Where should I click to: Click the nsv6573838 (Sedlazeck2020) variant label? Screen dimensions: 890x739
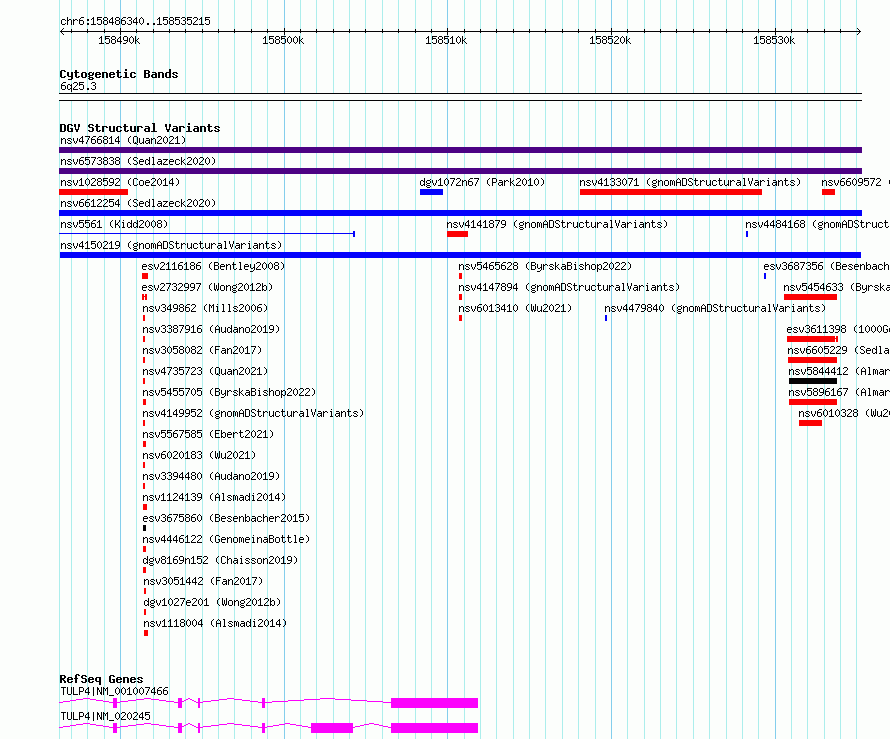[x=138, y=161]
